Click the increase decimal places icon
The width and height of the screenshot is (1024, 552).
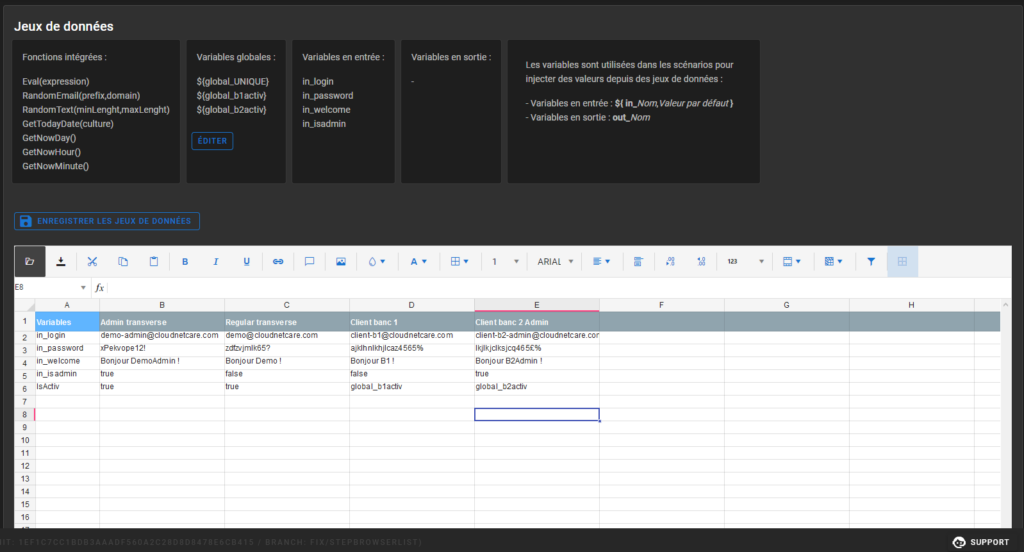701,261
